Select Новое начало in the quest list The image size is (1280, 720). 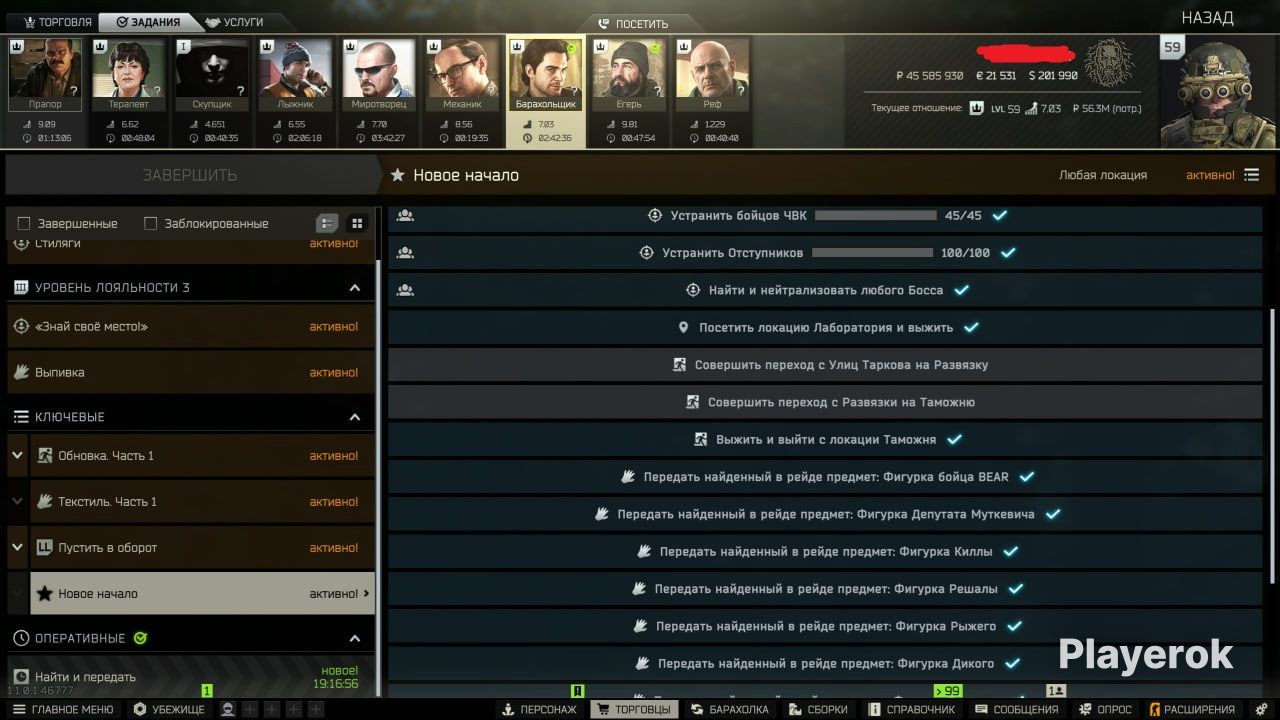[x=203, y=594]
